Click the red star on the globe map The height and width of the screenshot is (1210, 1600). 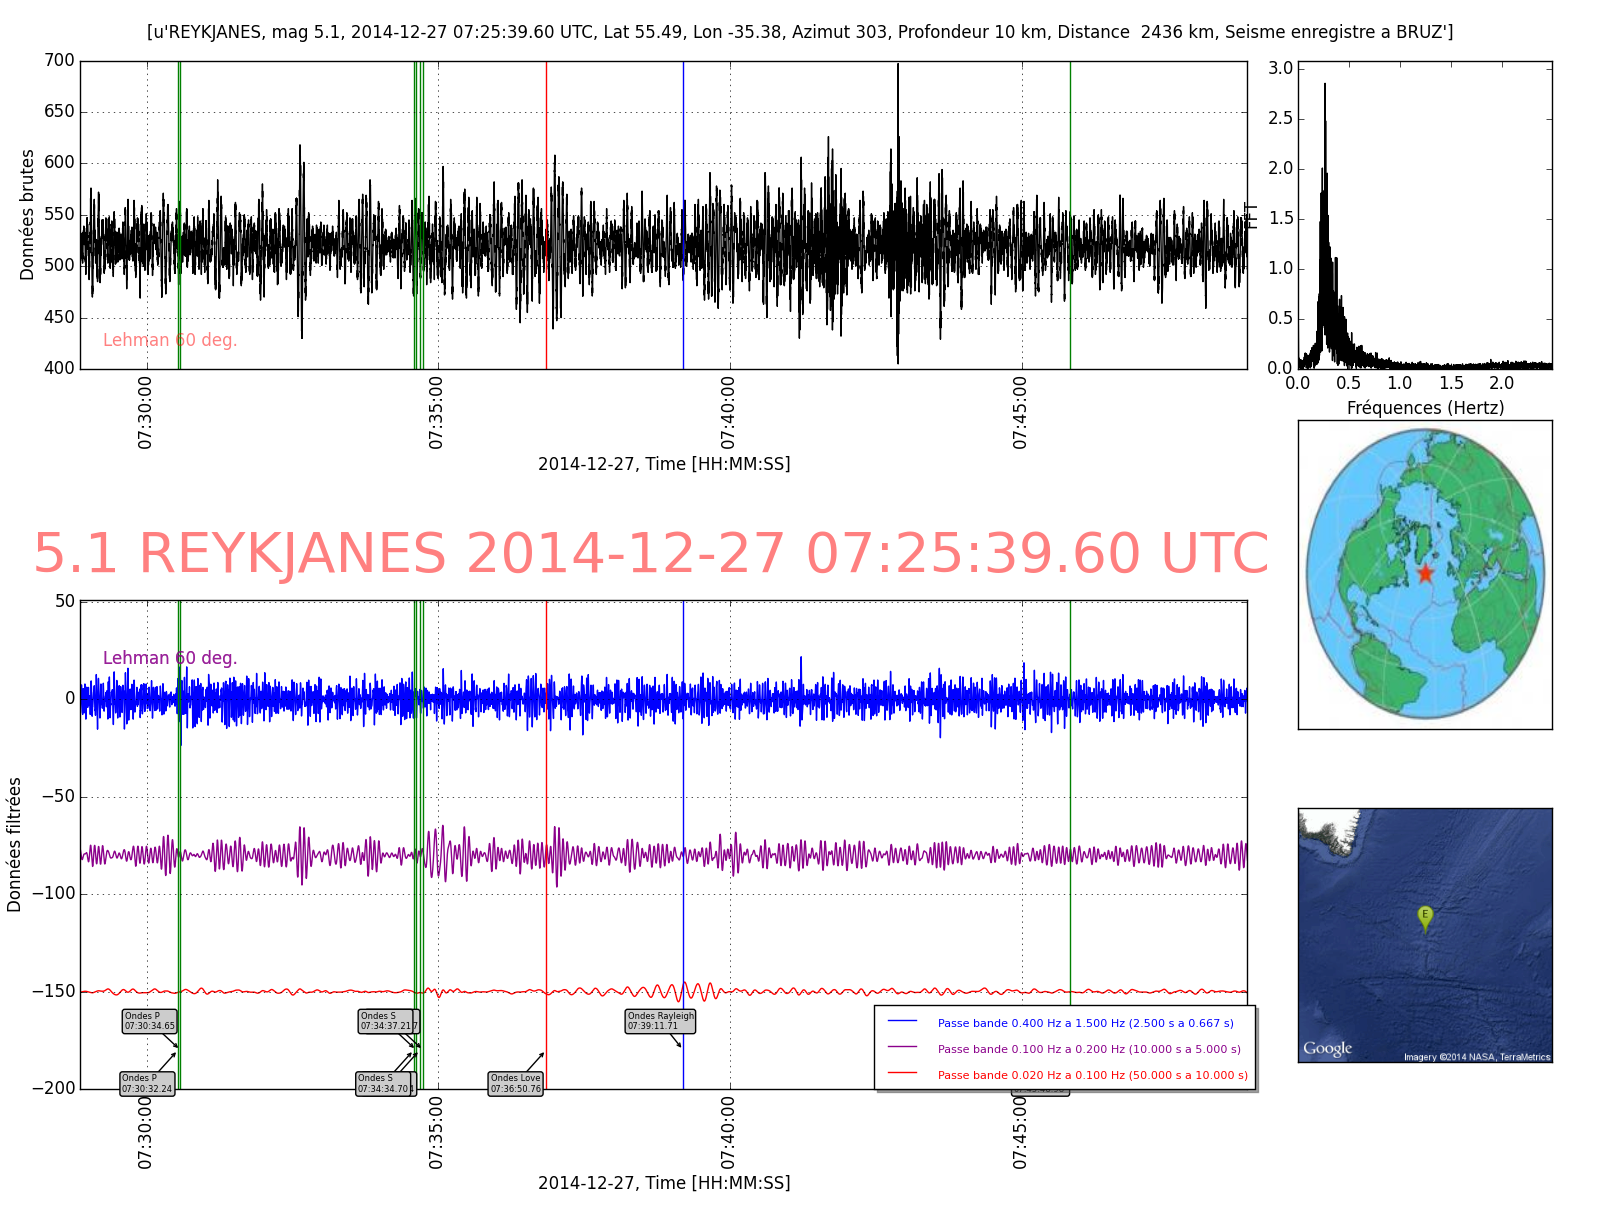[1425, 573]
